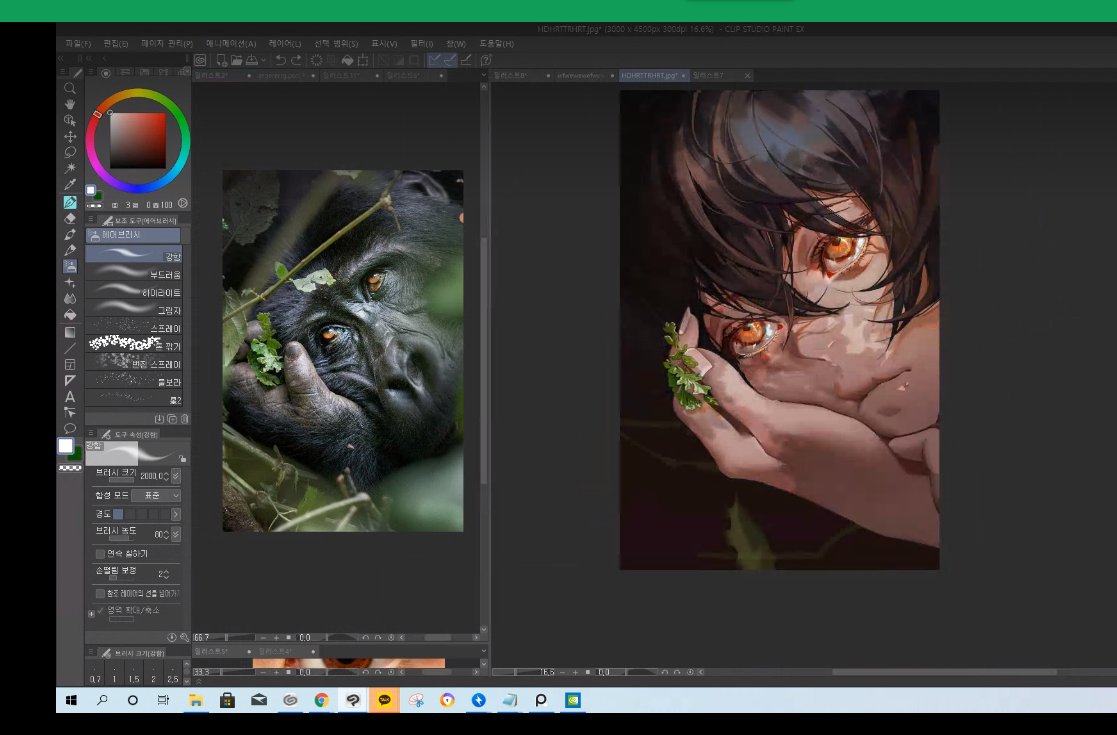
Task: Select the Airbrush tool in the toolbar
Action: click(70, 266)
